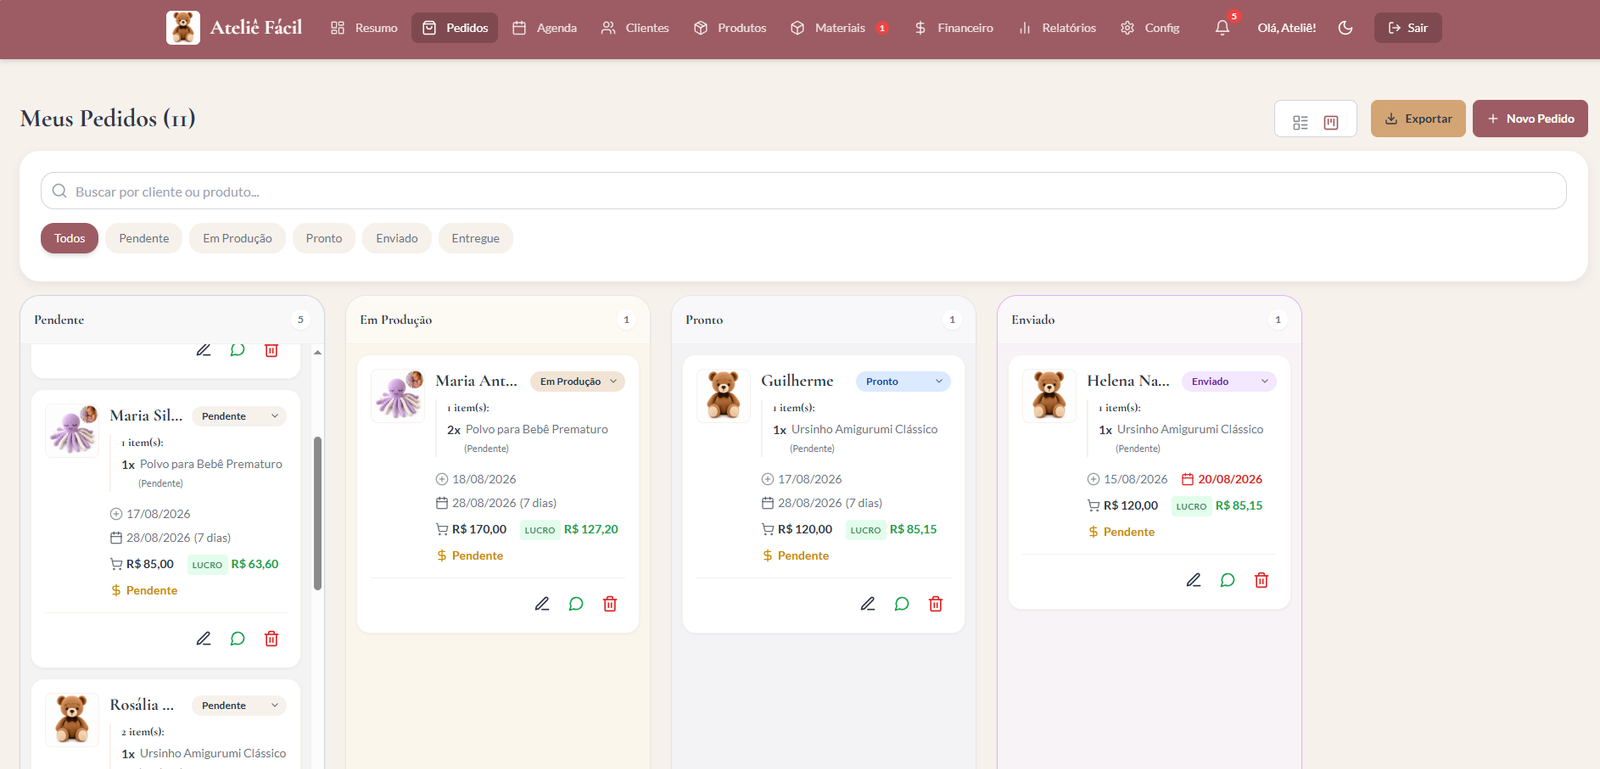
Task: Open Helena Na... Enviado status dropdown
Action: tap(1229, 382)
